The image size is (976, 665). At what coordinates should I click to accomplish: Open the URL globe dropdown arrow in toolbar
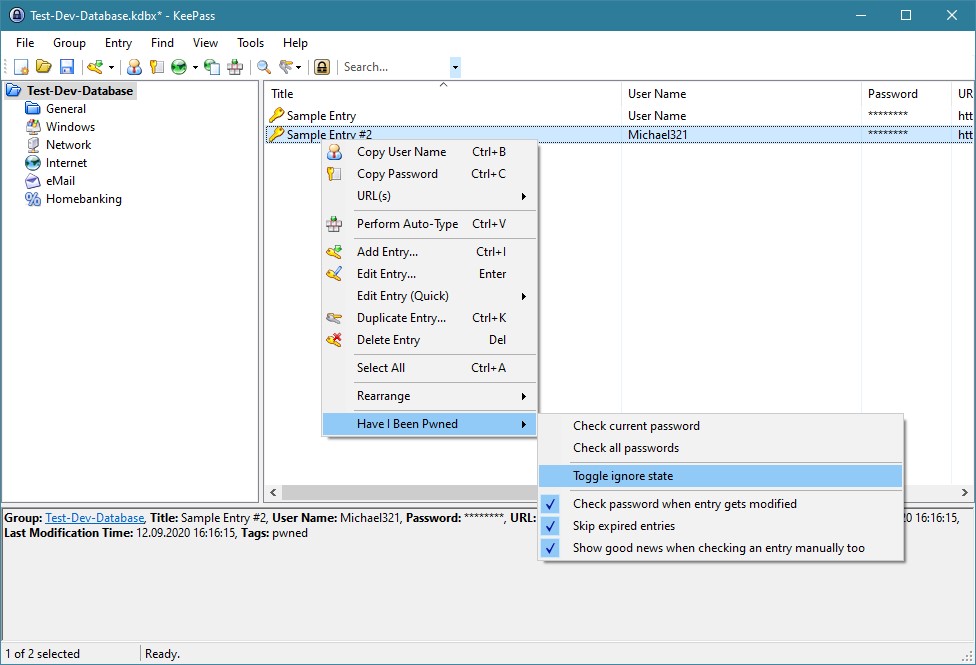pyautogui.click(x=195, y=67)
